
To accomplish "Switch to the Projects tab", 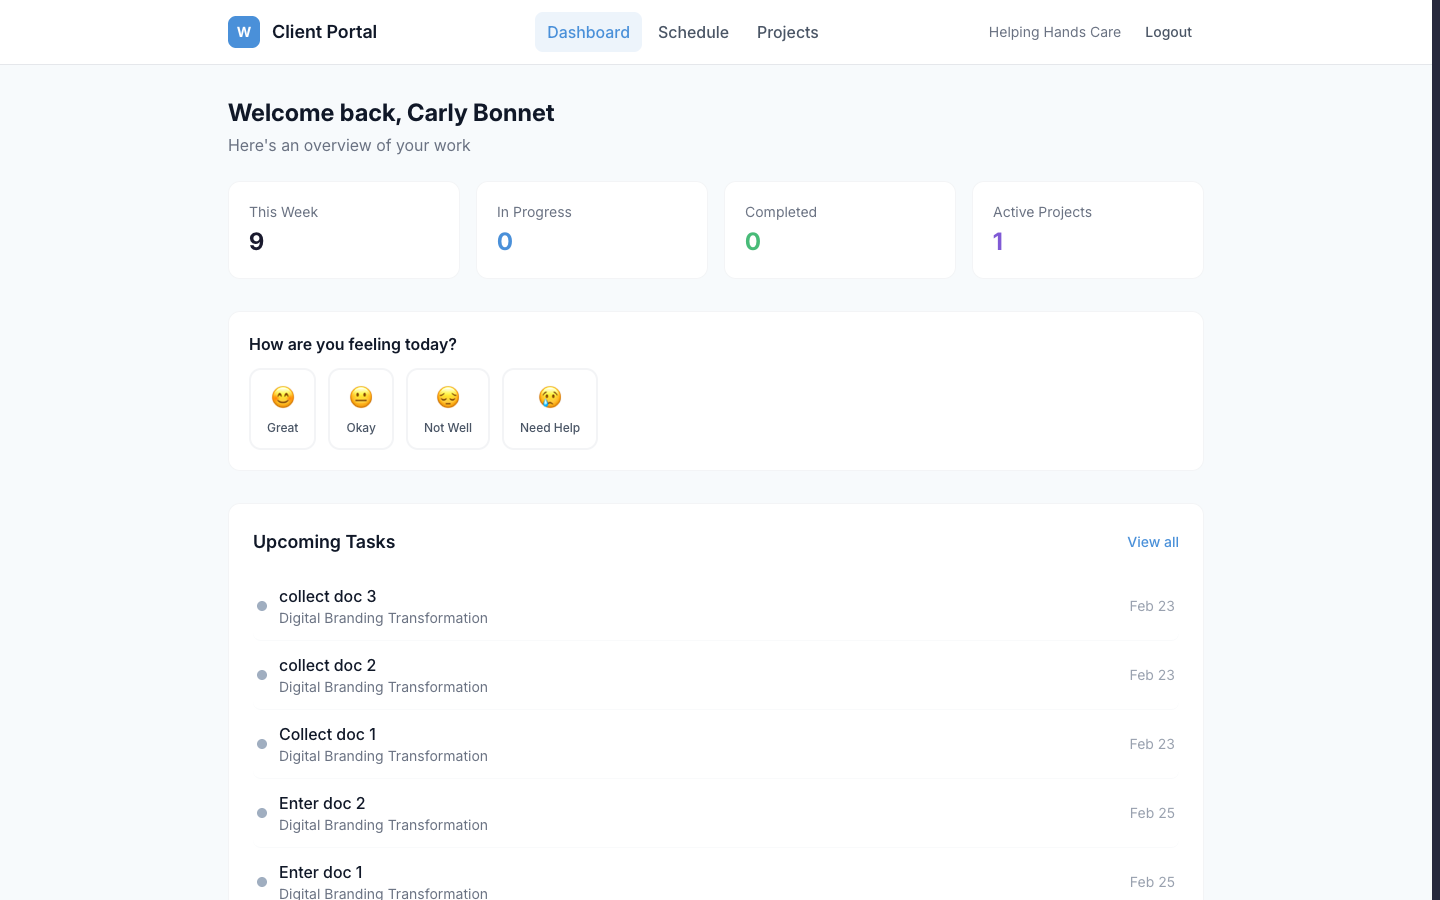I will pyautogui.click(x=787, y=32).
